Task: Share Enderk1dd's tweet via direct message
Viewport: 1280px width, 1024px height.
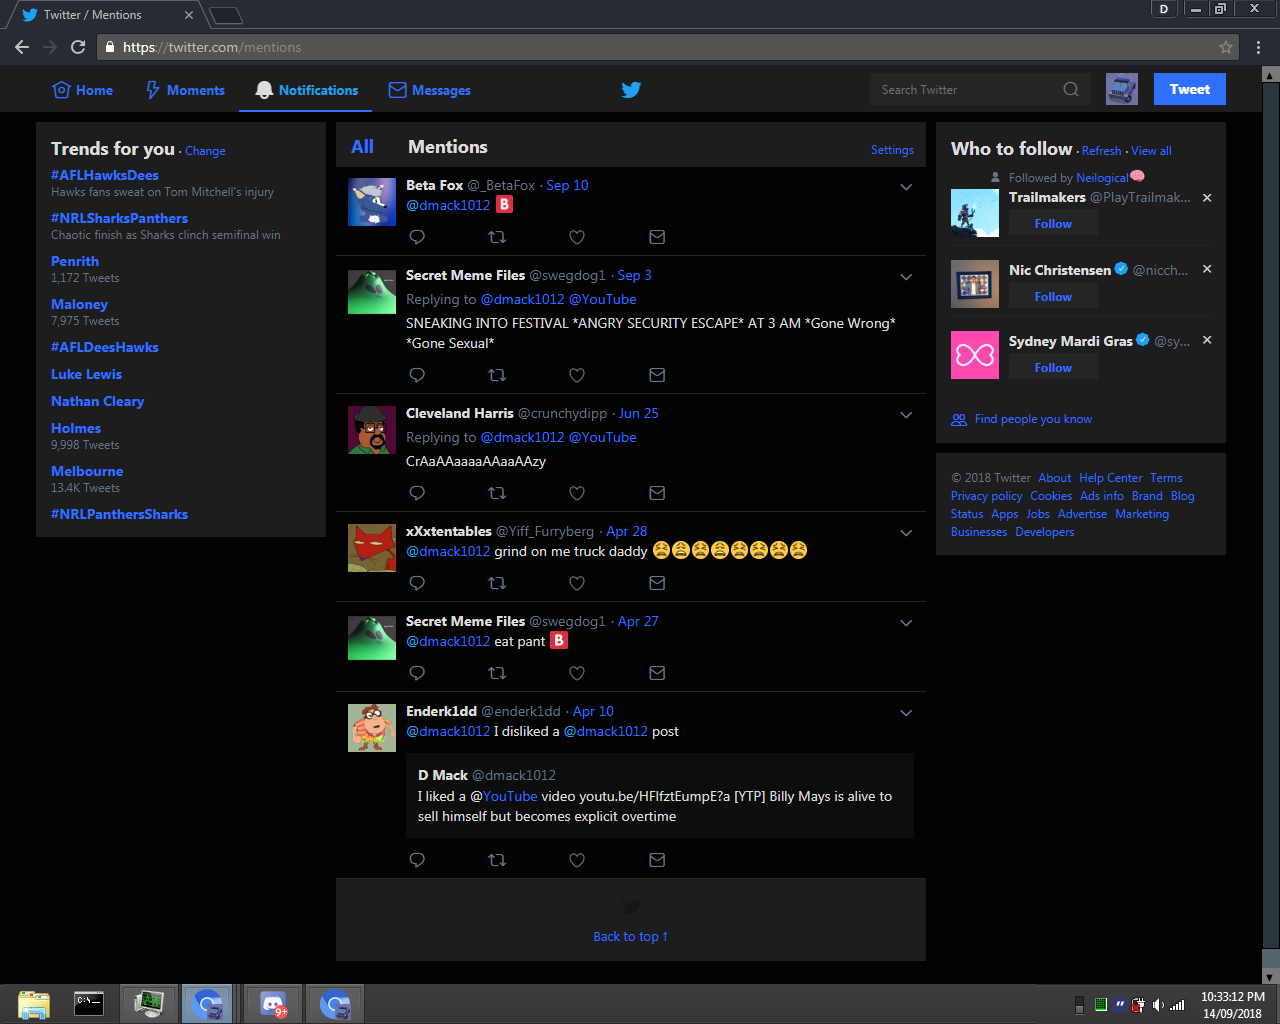Action: coord(657,860)
